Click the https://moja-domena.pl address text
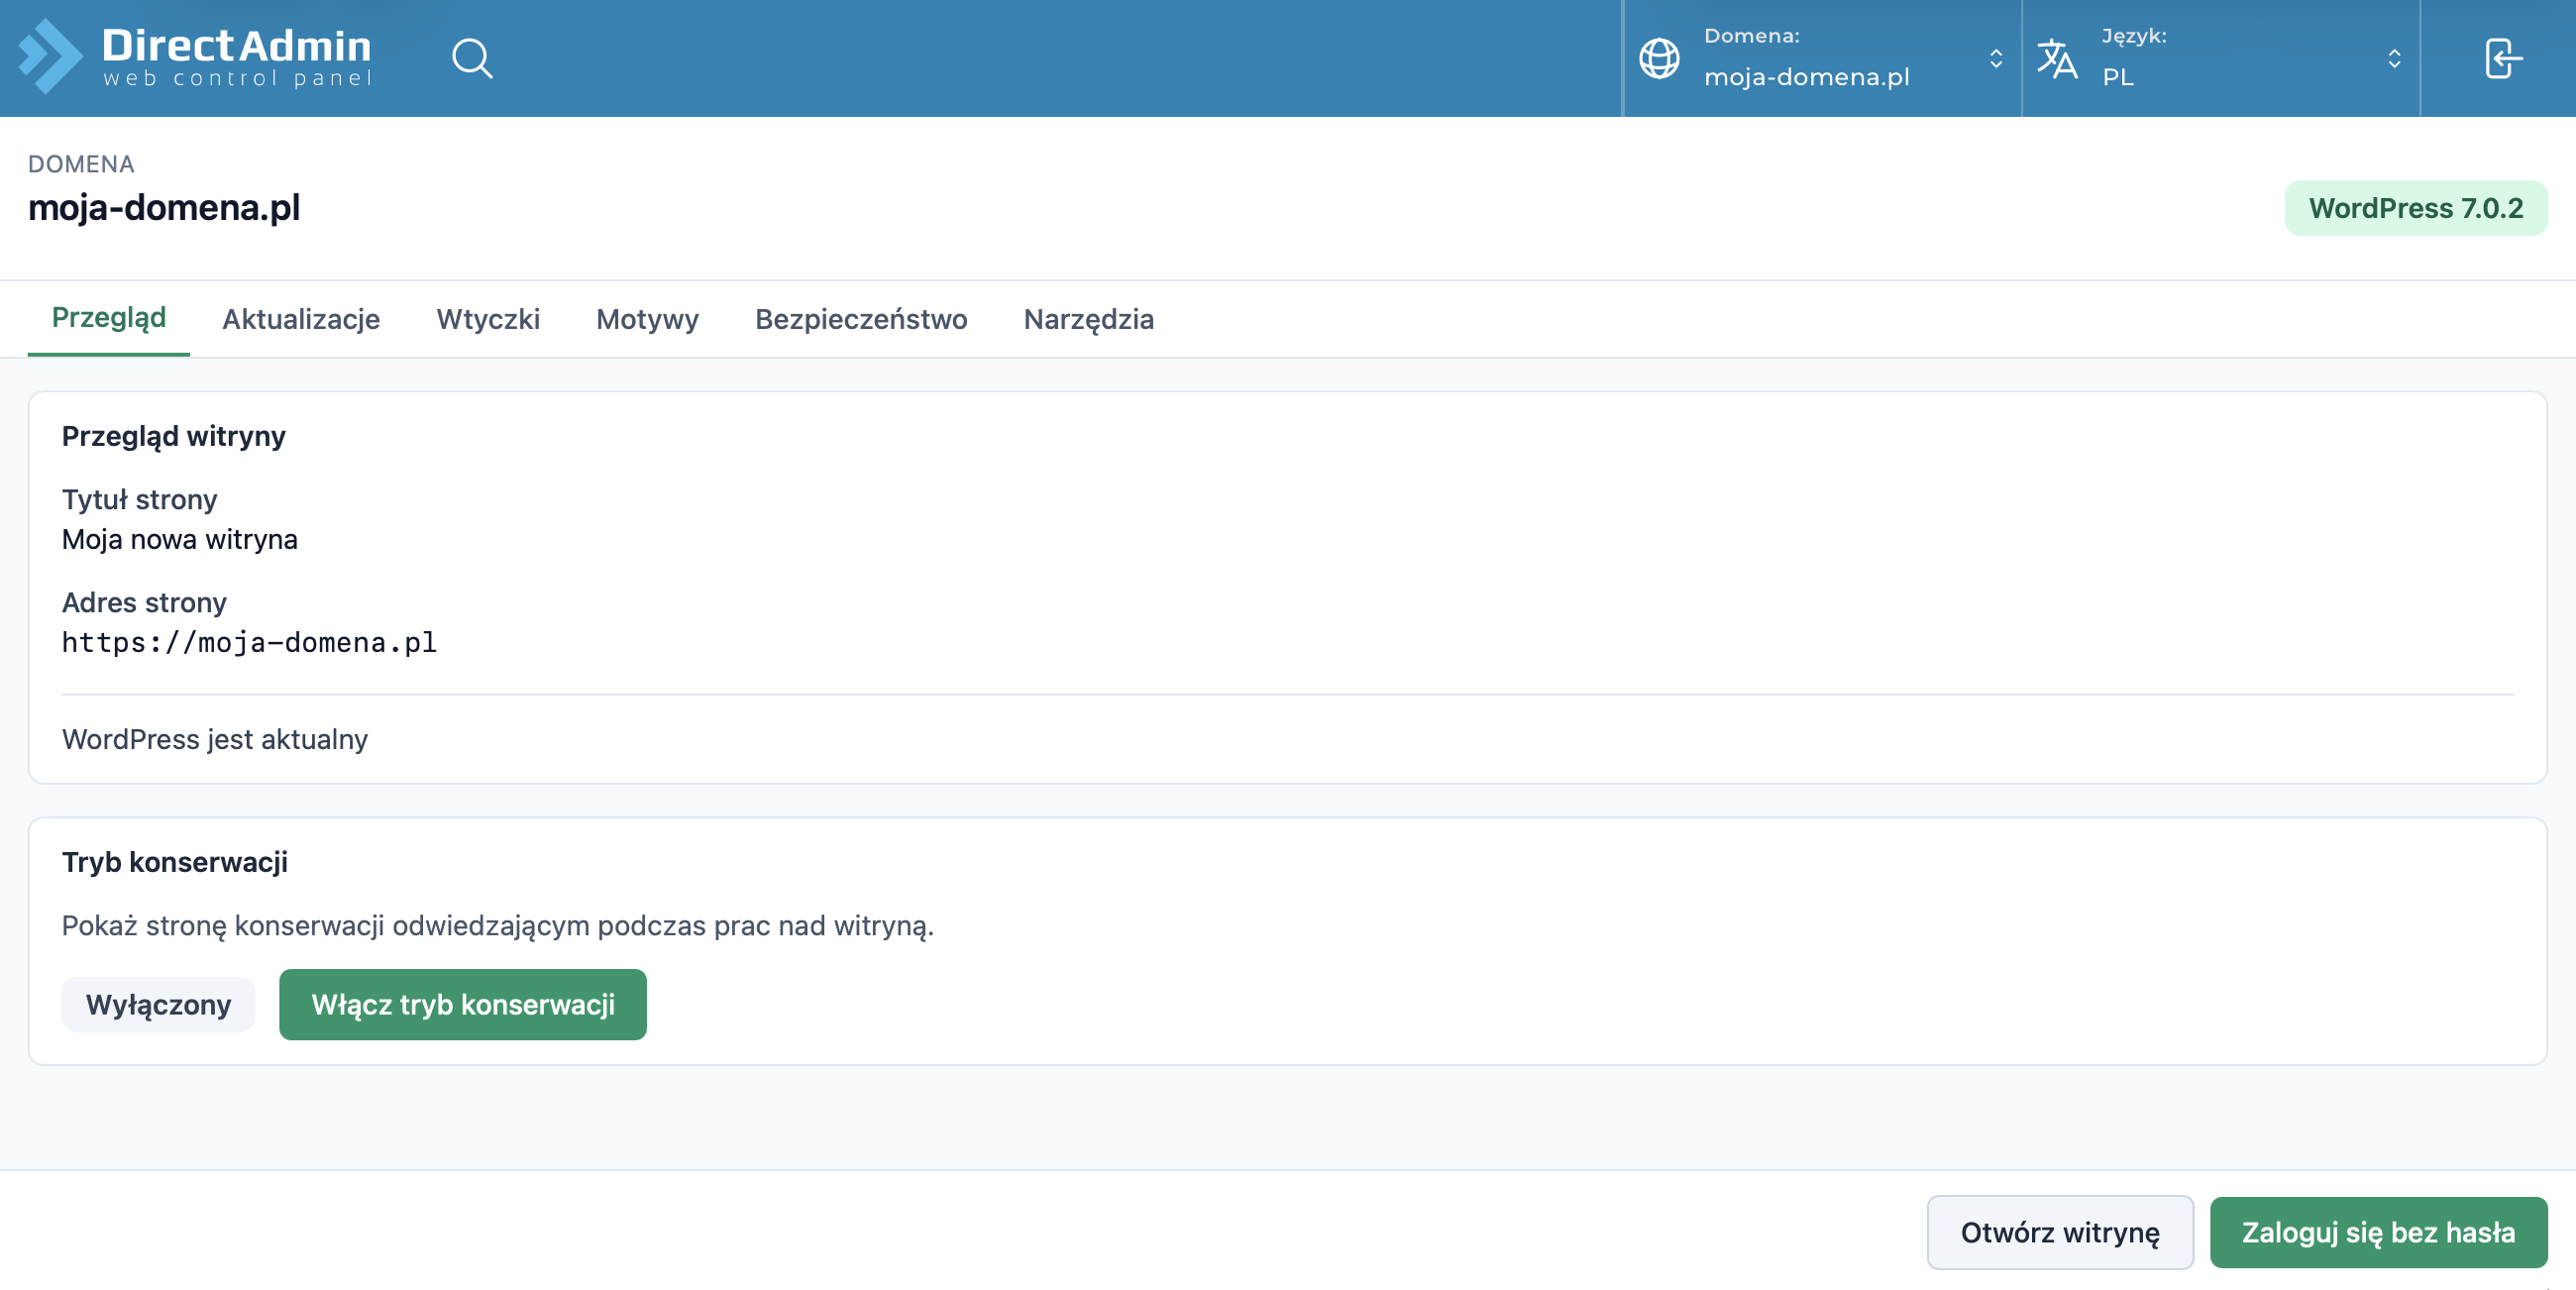 pyautogui.click(x=249, y=642)
